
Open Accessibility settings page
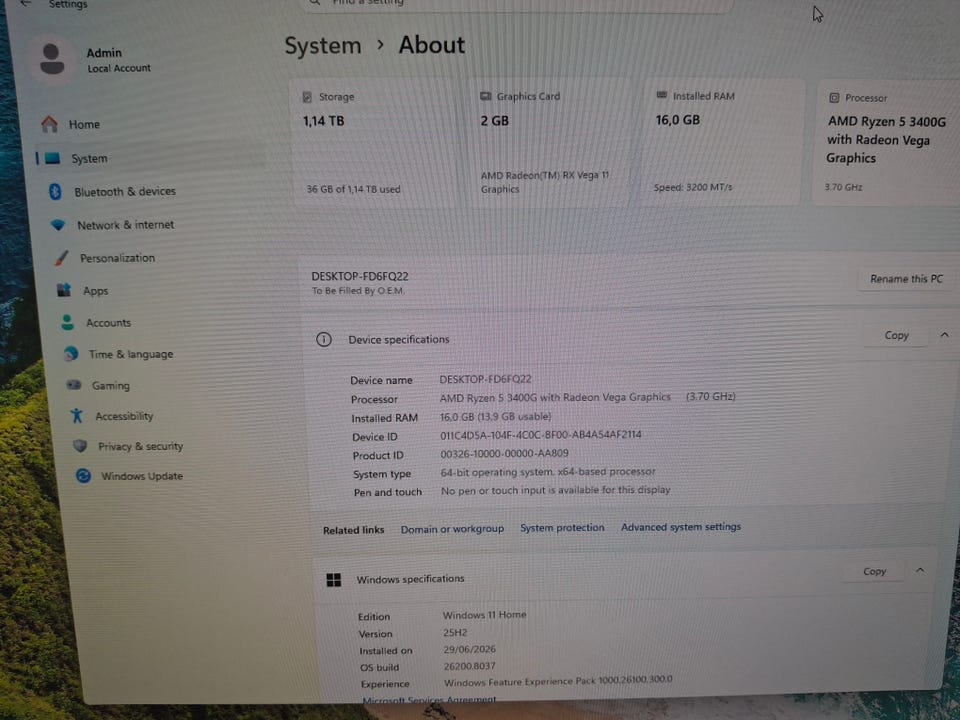pyautogui.click(x=124, y=416)
